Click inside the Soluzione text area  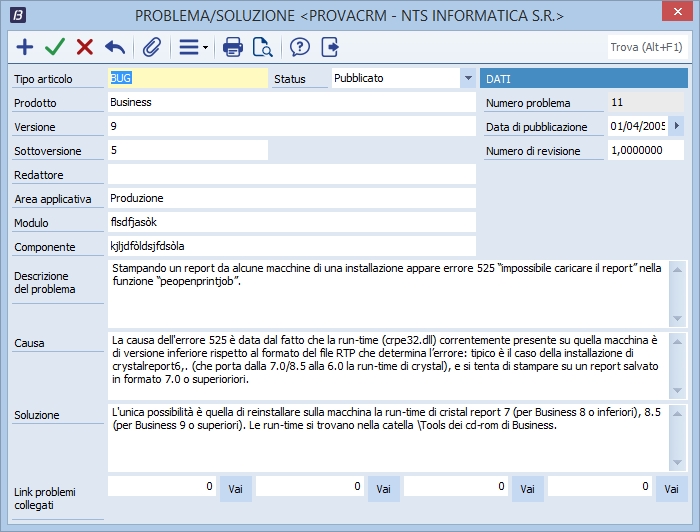tap(388, 438)
